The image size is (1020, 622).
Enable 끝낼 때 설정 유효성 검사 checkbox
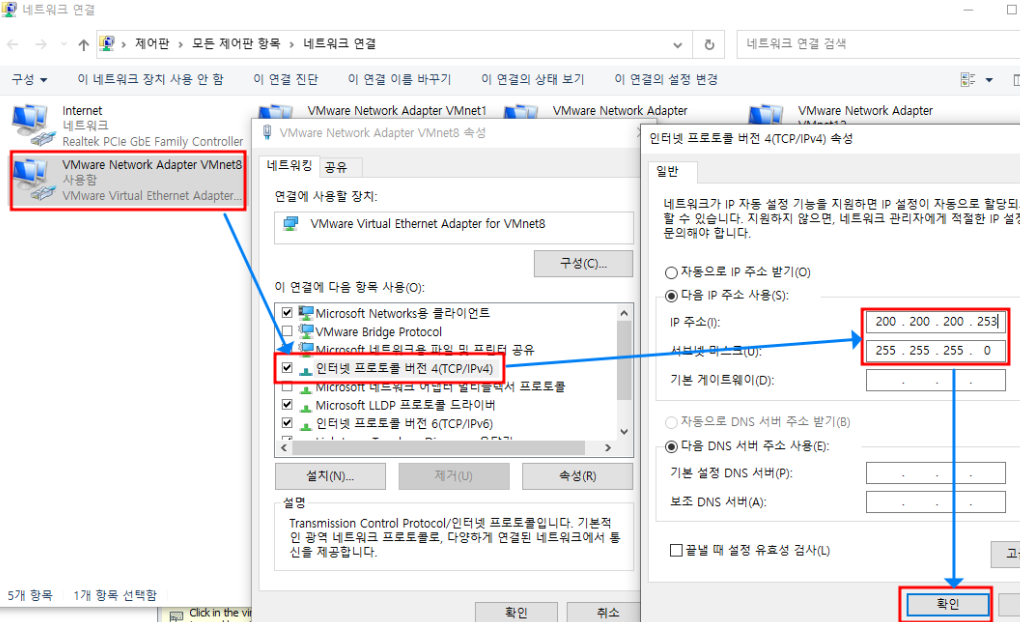pyautogui.click(x=676, y=550)
